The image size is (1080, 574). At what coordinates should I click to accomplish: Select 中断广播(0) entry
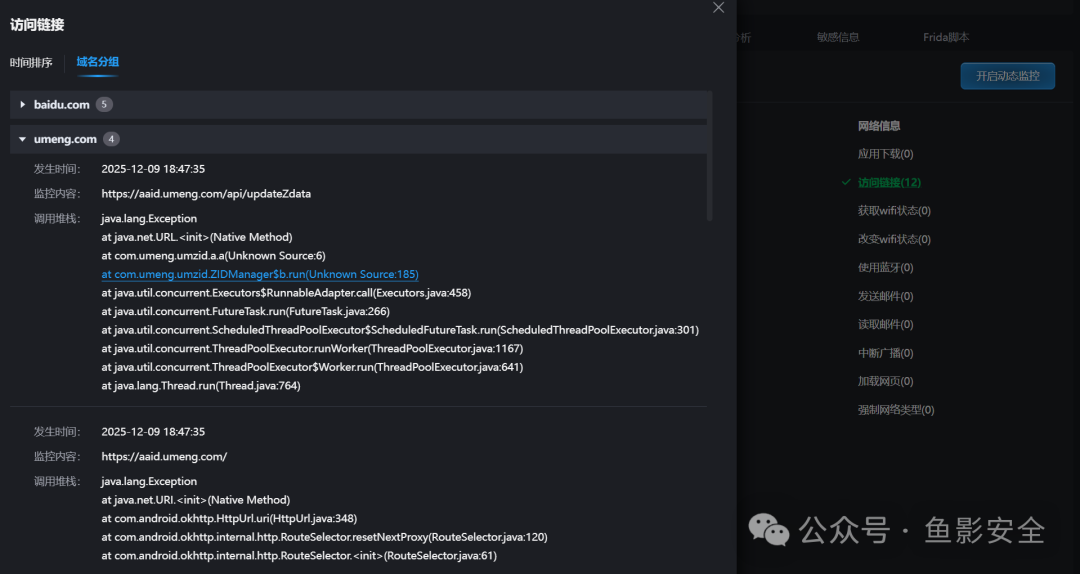coord(886,353)
